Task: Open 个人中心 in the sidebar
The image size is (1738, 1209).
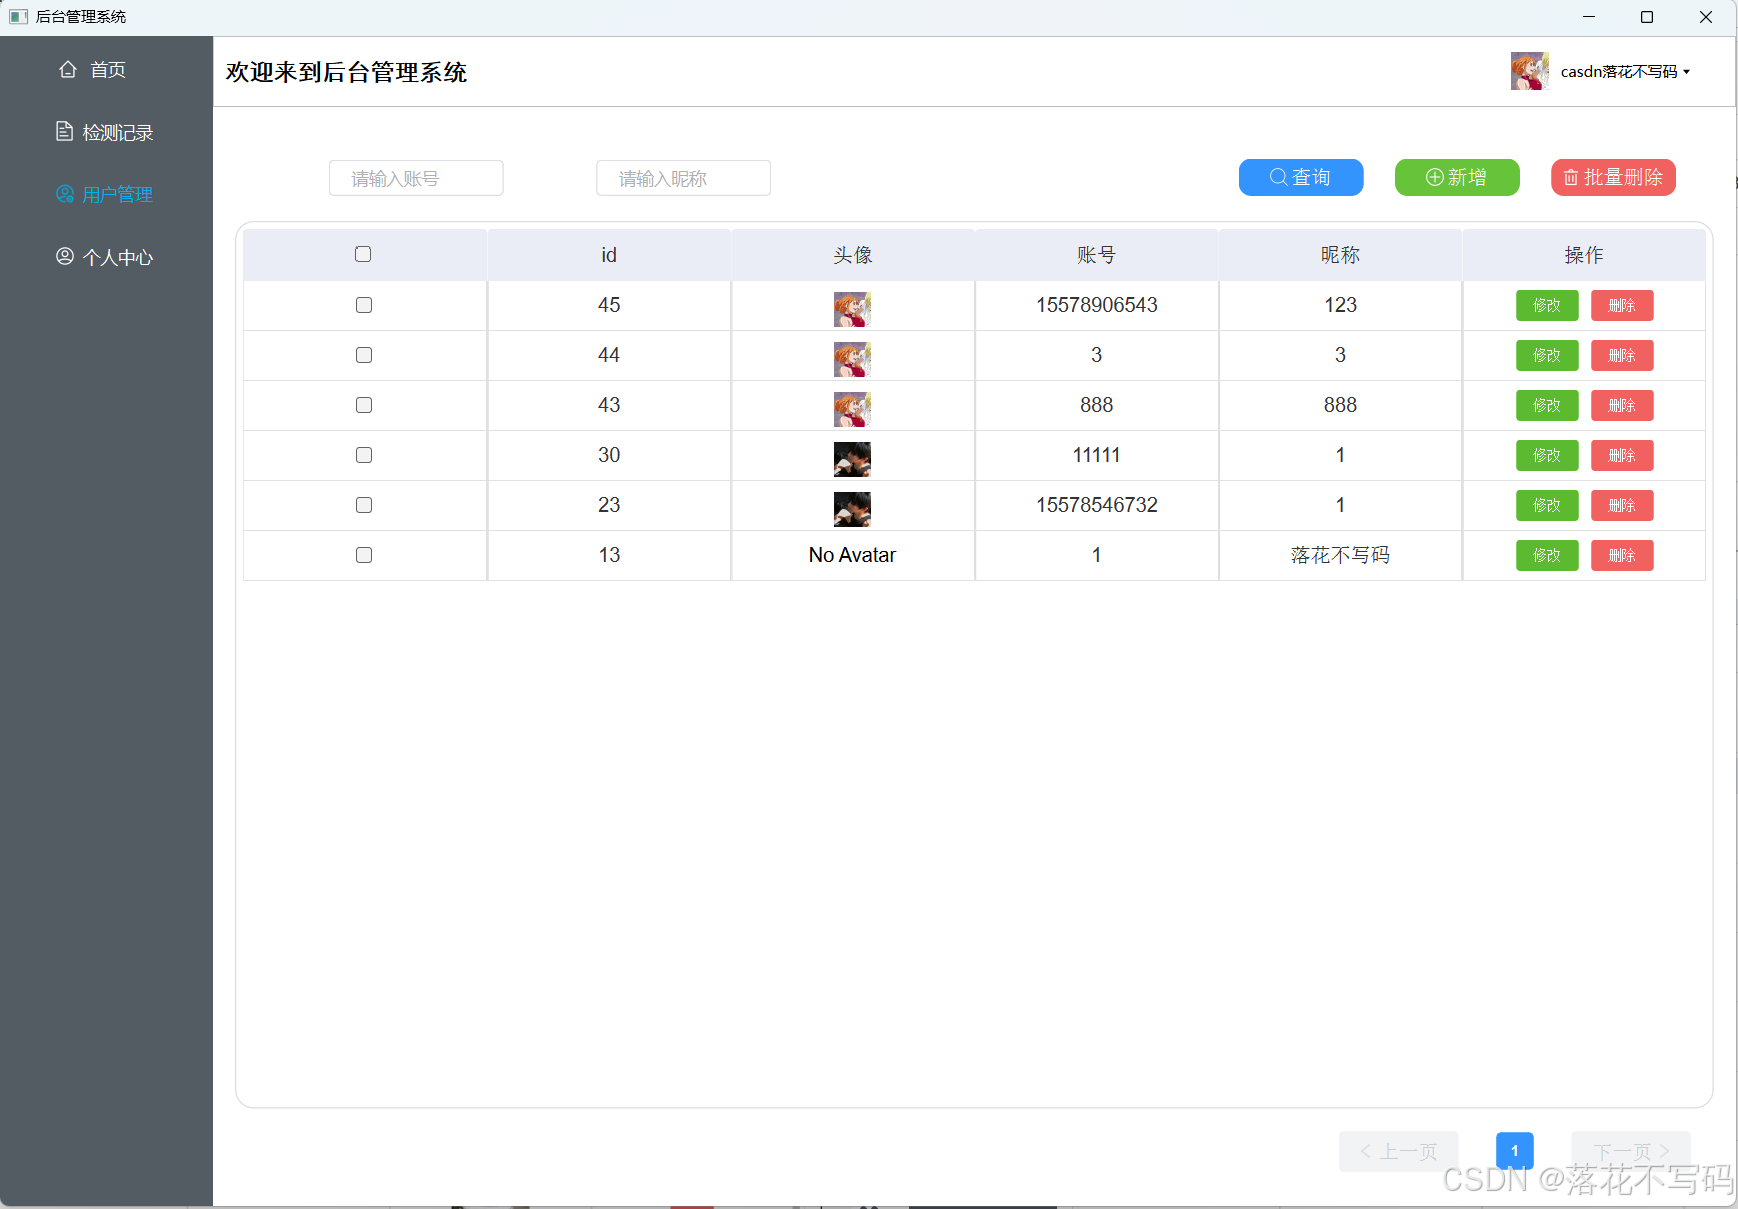Action: click(106, 257)
